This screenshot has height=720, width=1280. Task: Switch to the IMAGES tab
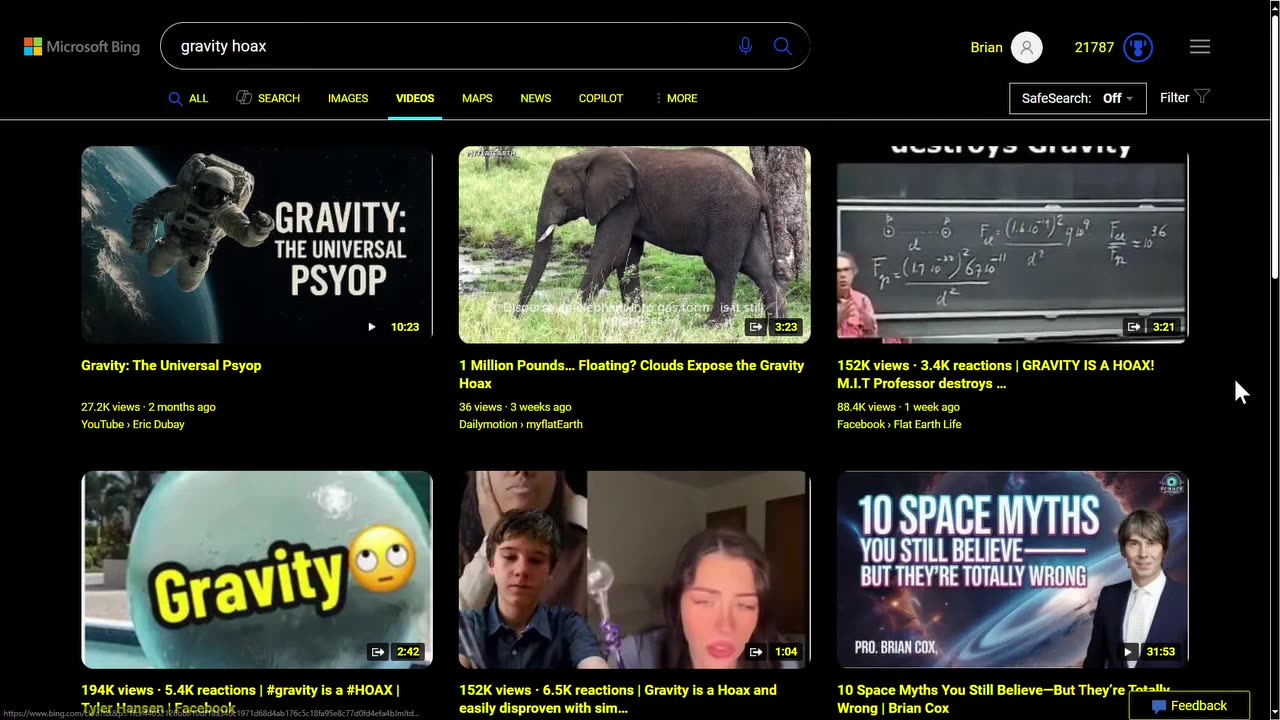(348, 98)
